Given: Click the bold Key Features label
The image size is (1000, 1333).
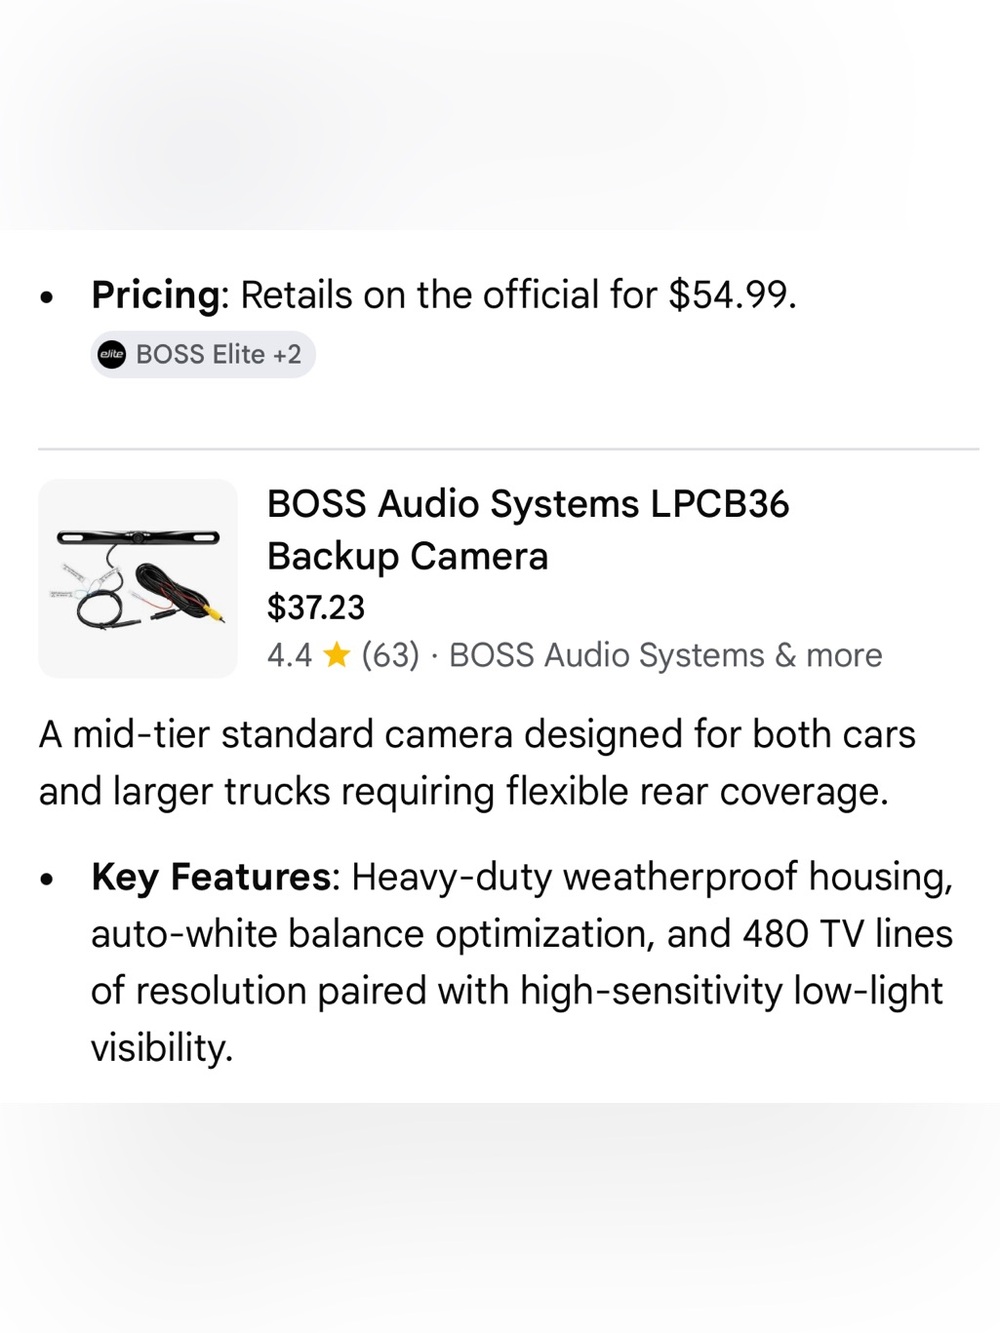Looking at the screenshot, I should (x=211, y=877).
